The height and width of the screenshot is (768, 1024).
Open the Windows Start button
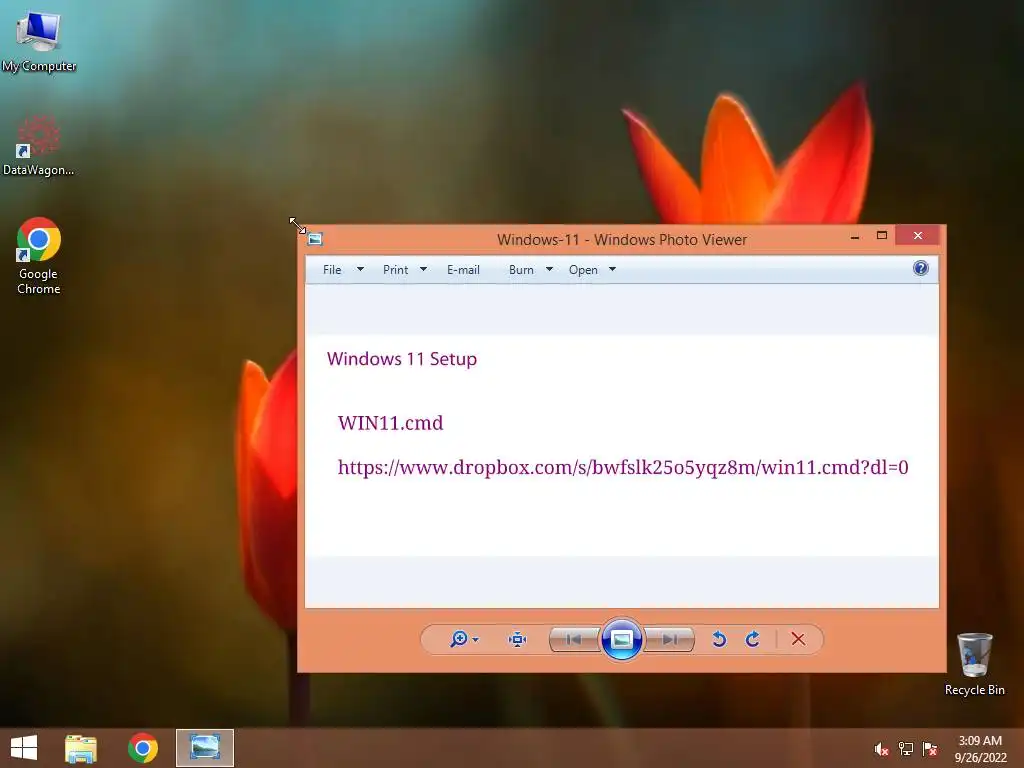pyautogui.click(x=24, y=748)
